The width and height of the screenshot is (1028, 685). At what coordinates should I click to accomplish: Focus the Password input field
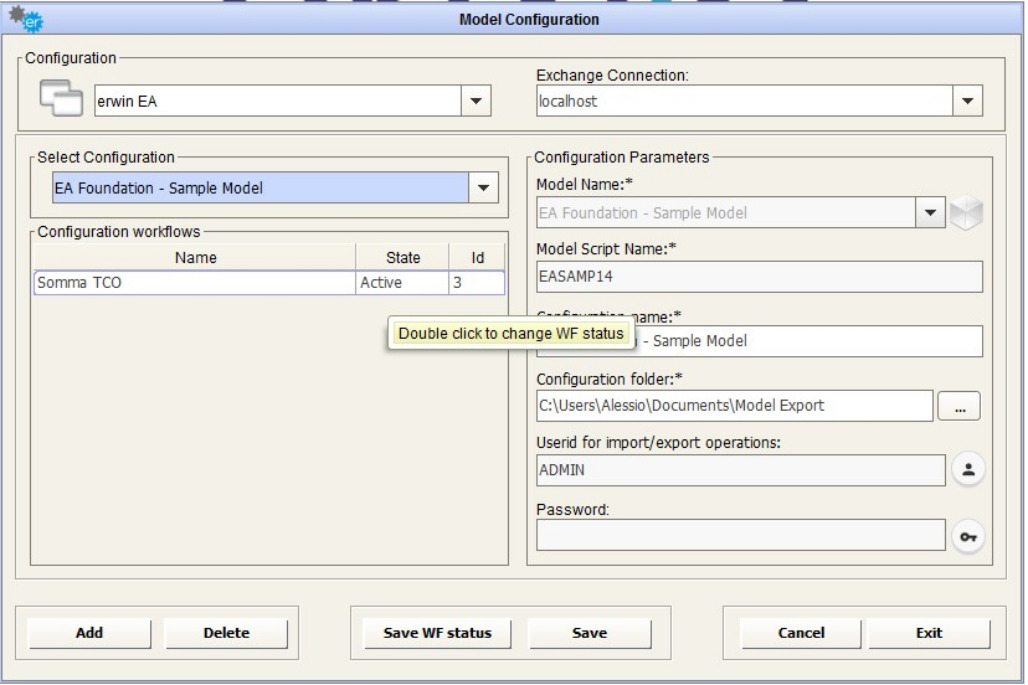(740, 535)
